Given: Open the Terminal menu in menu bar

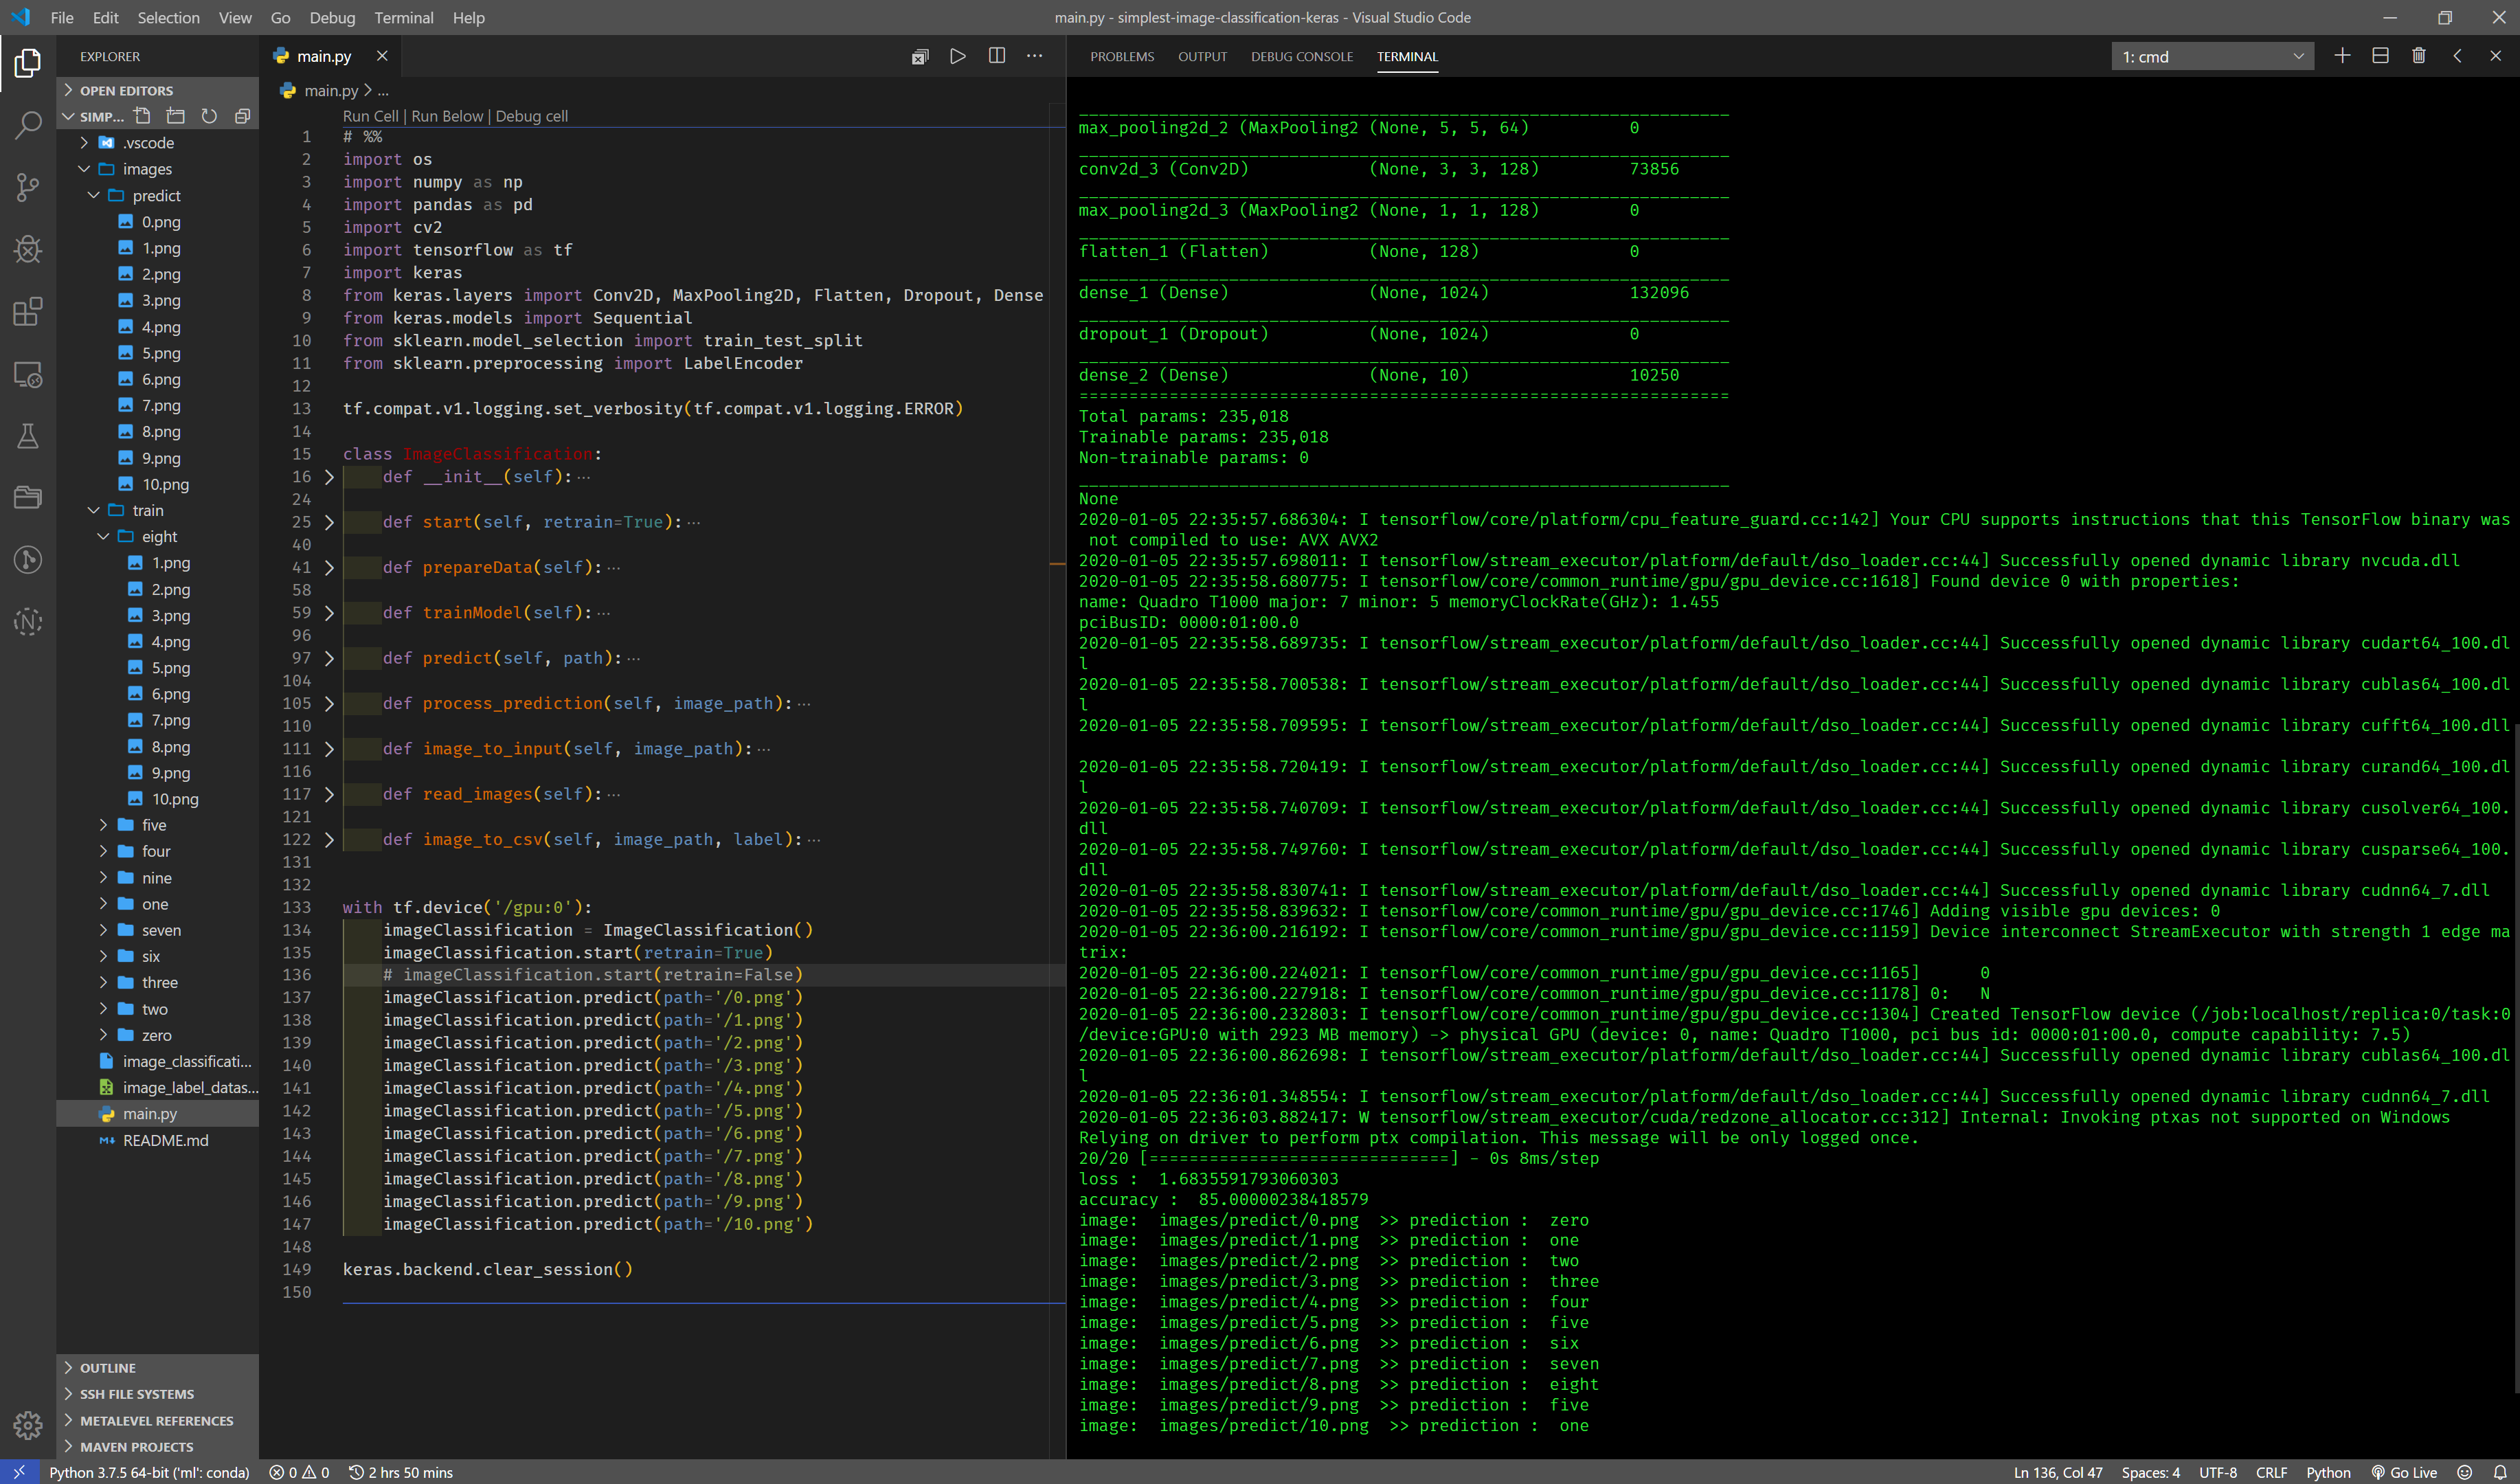Looking at the screenshot, I should pos(403,17).
